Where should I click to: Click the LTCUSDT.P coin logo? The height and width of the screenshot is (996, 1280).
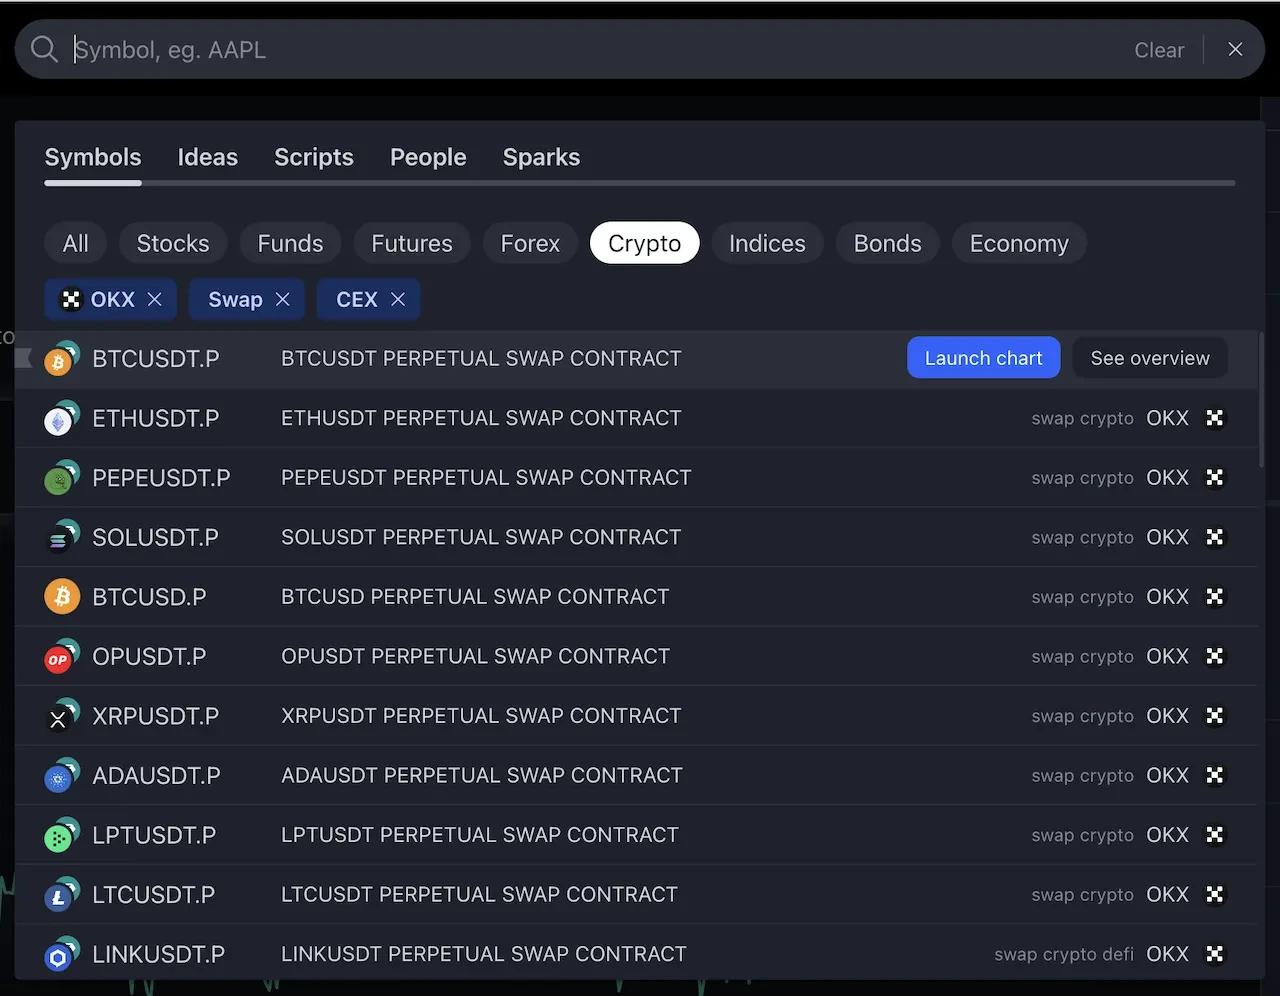click(x=62, y=895)
